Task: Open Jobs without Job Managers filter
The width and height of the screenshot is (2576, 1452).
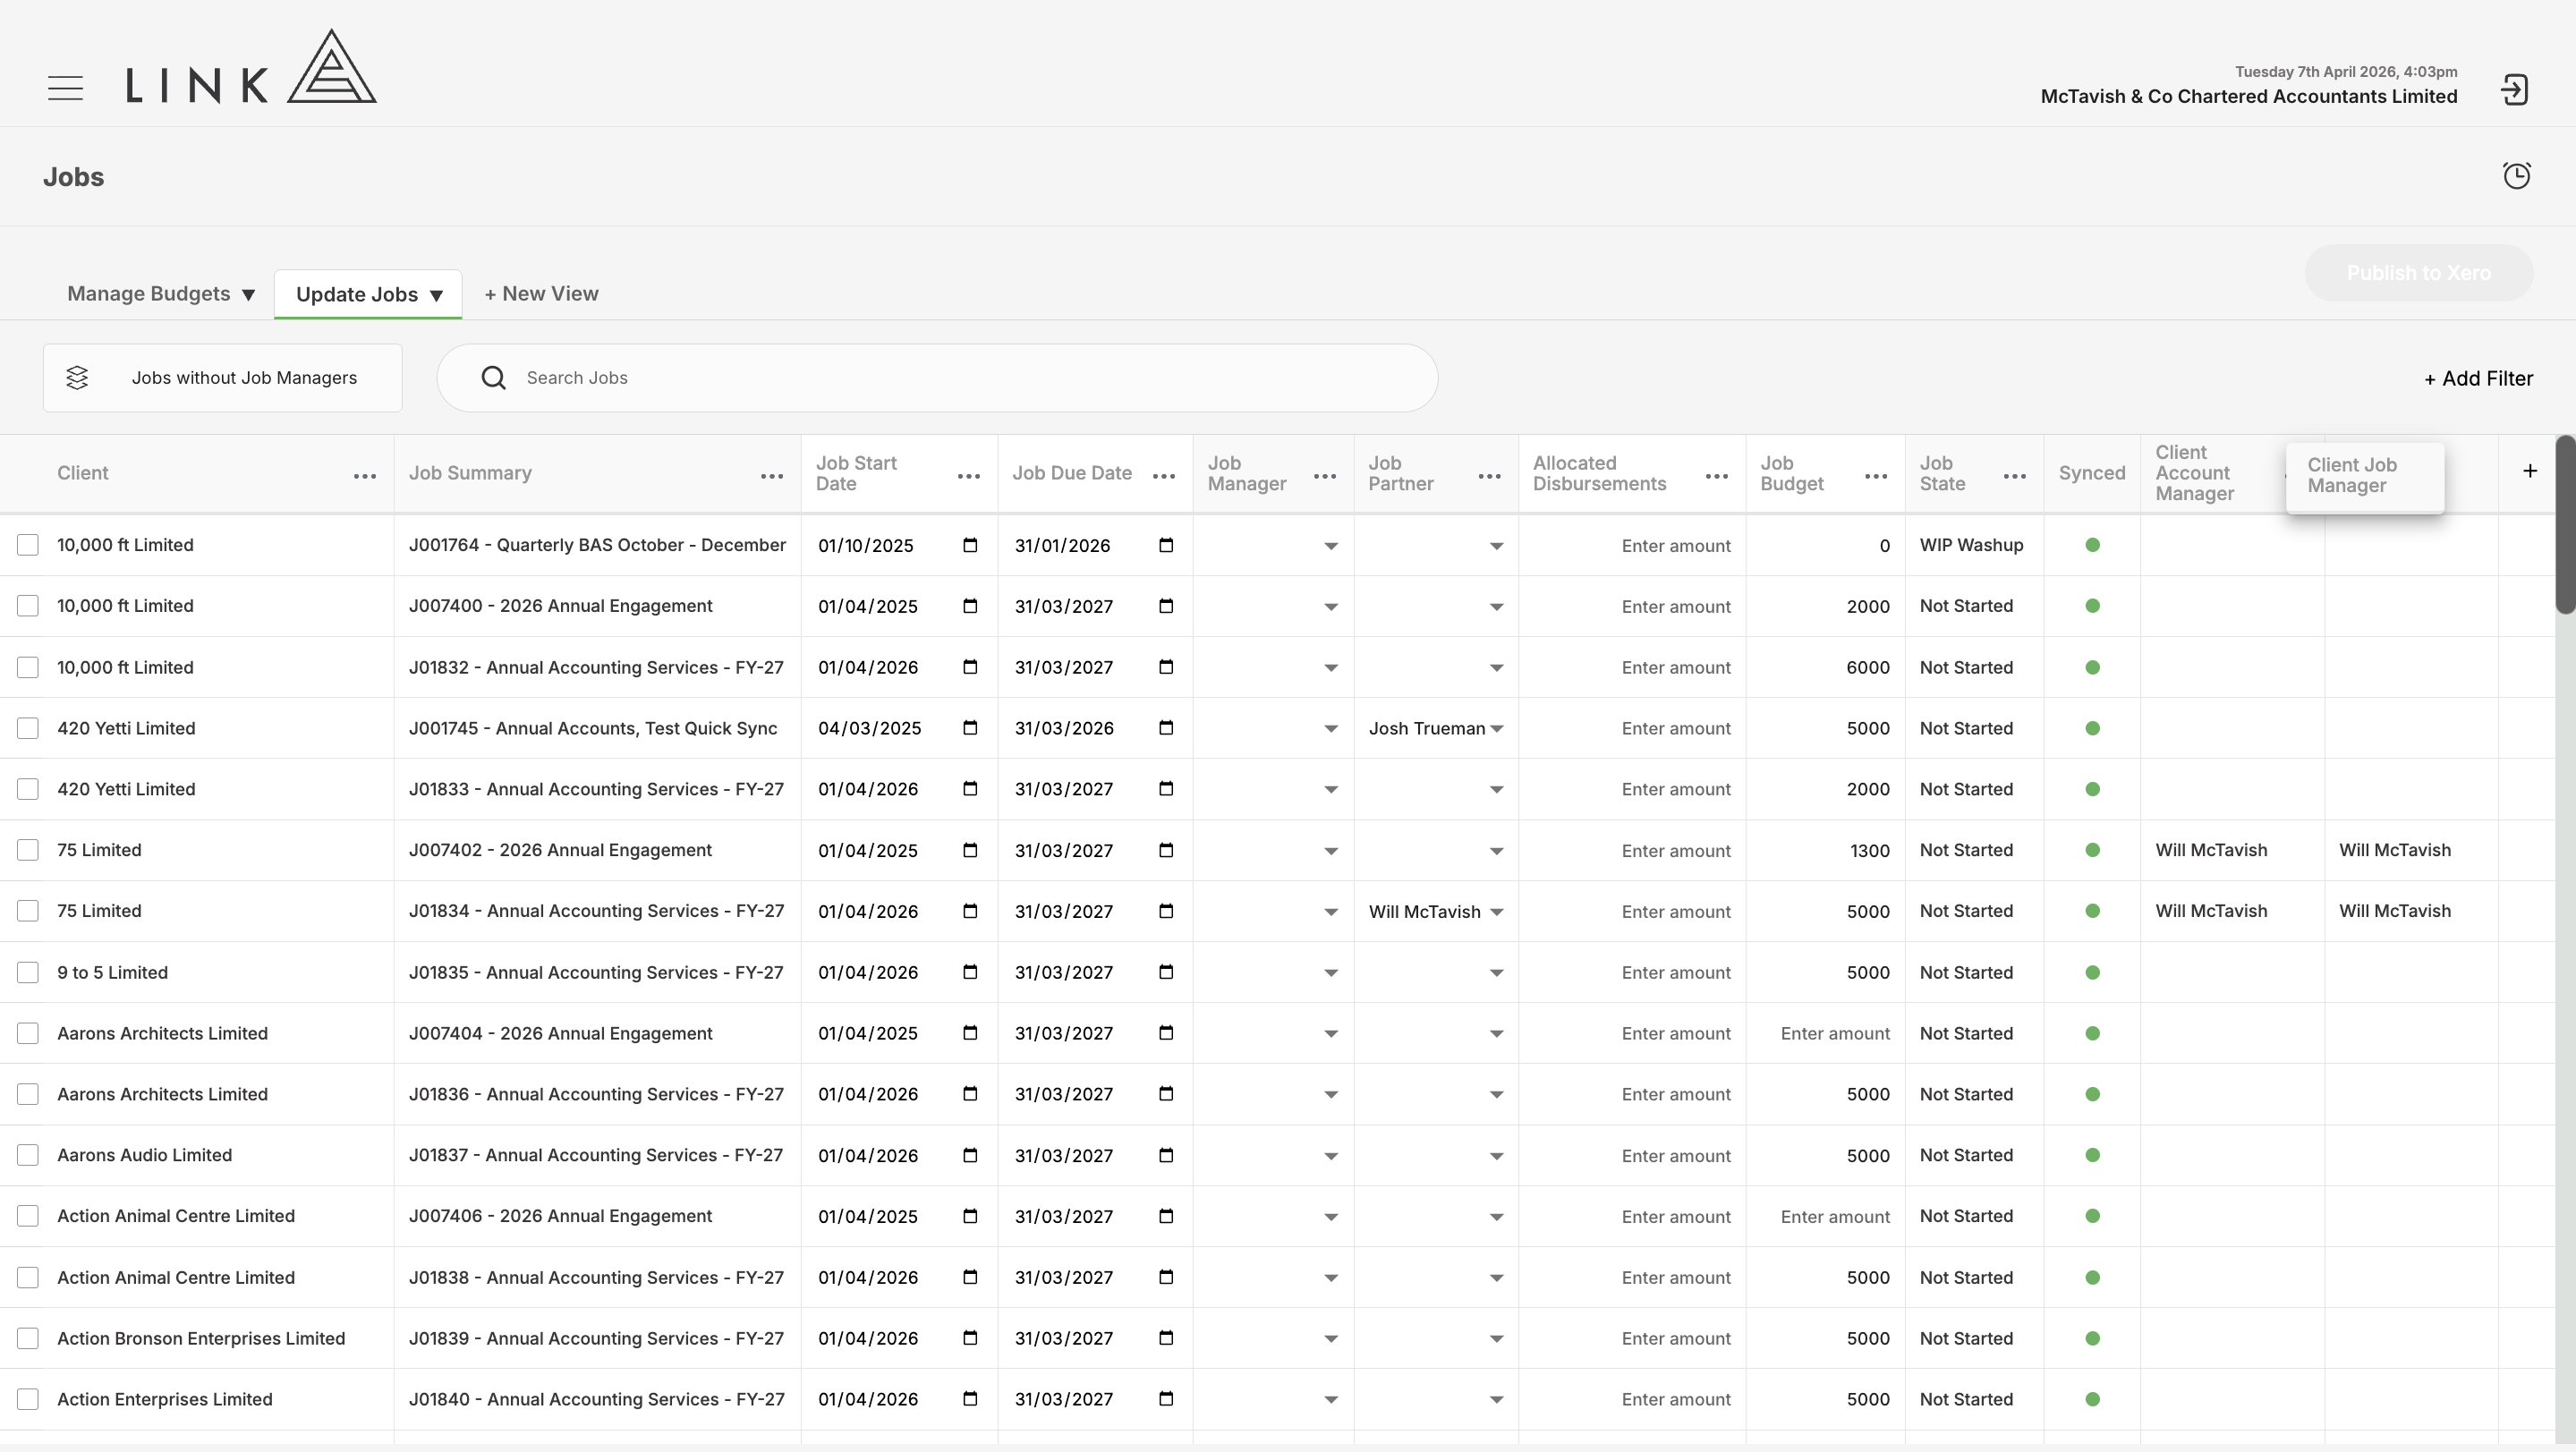Action: tap(222, 378)
